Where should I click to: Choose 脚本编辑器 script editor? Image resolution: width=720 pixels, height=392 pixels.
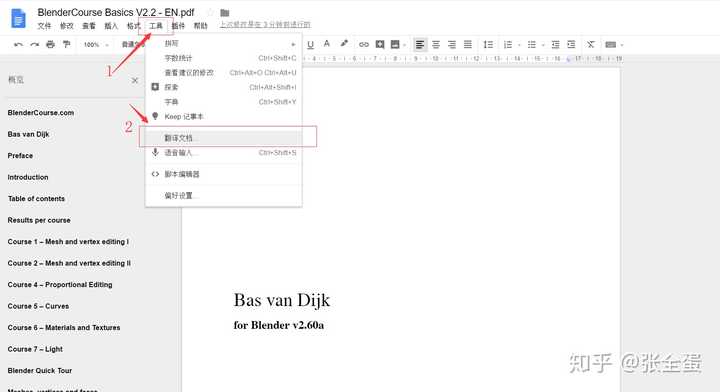click(x=224, y=174)
